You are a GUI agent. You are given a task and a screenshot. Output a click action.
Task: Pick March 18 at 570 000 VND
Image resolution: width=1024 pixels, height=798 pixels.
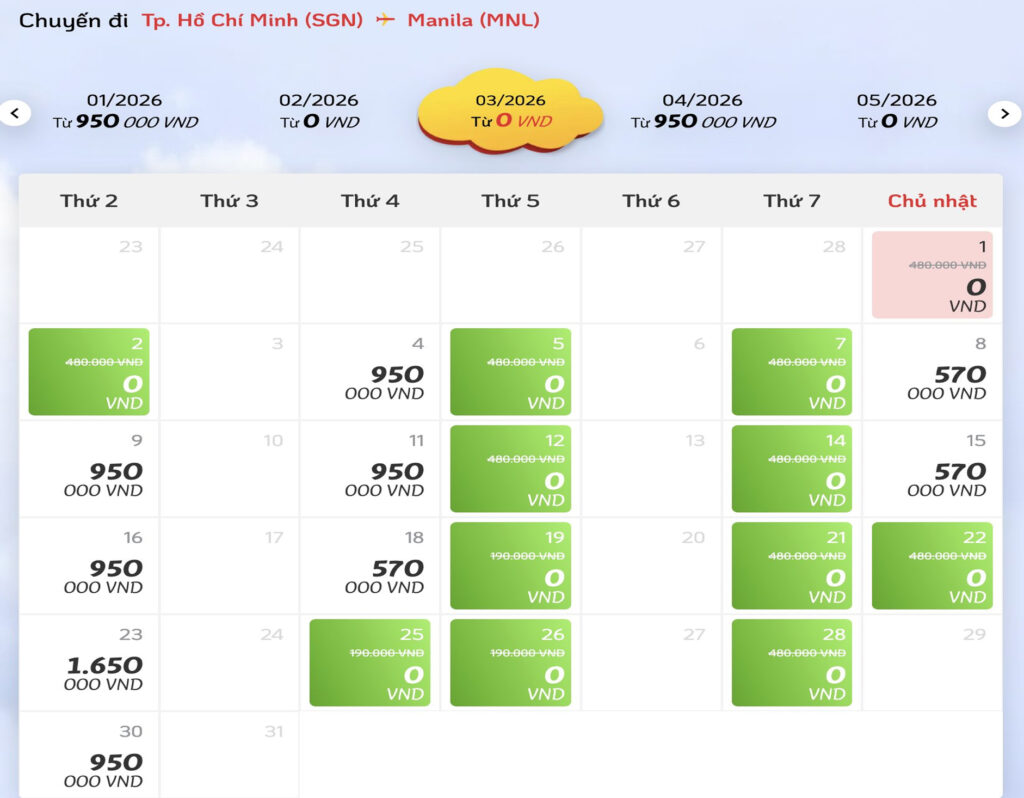[370, 566]
